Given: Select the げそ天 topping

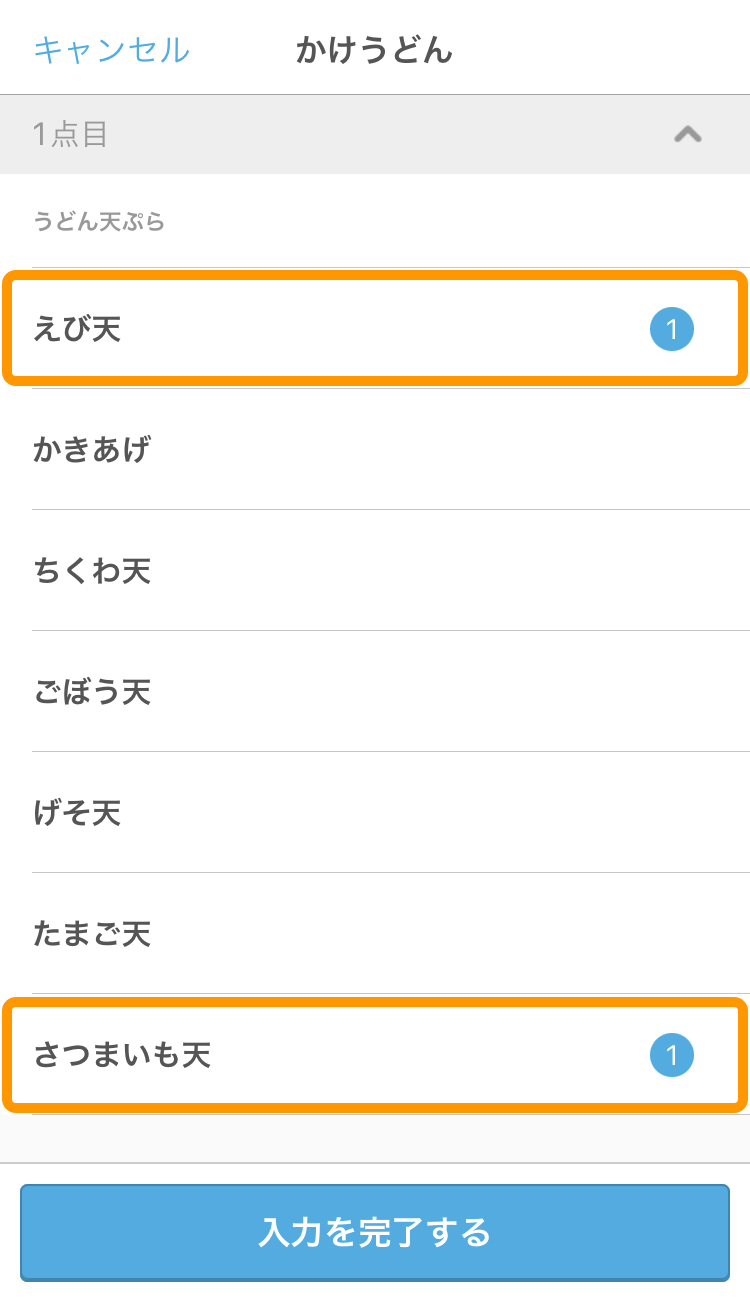Looking at the screenshot, I should 375,813.
